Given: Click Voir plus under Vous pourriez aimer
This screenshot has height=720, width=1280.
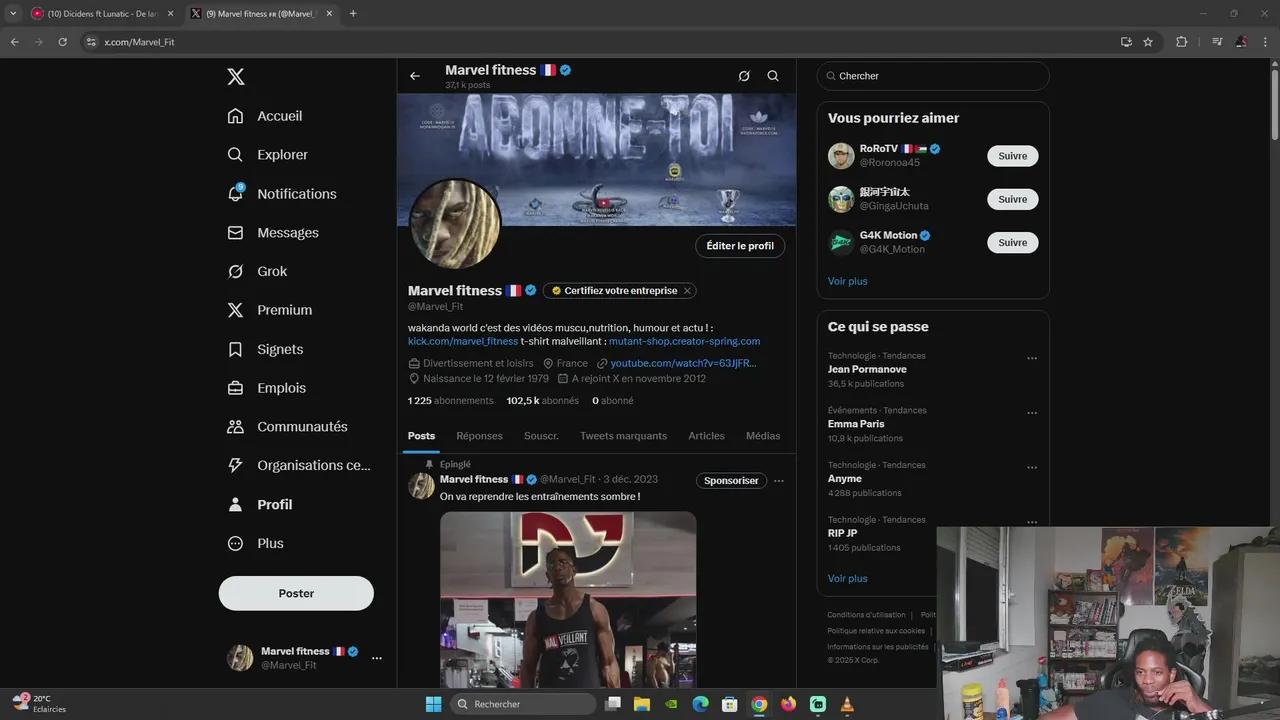Looking at the screenshot, I should (x=848, y=281).
